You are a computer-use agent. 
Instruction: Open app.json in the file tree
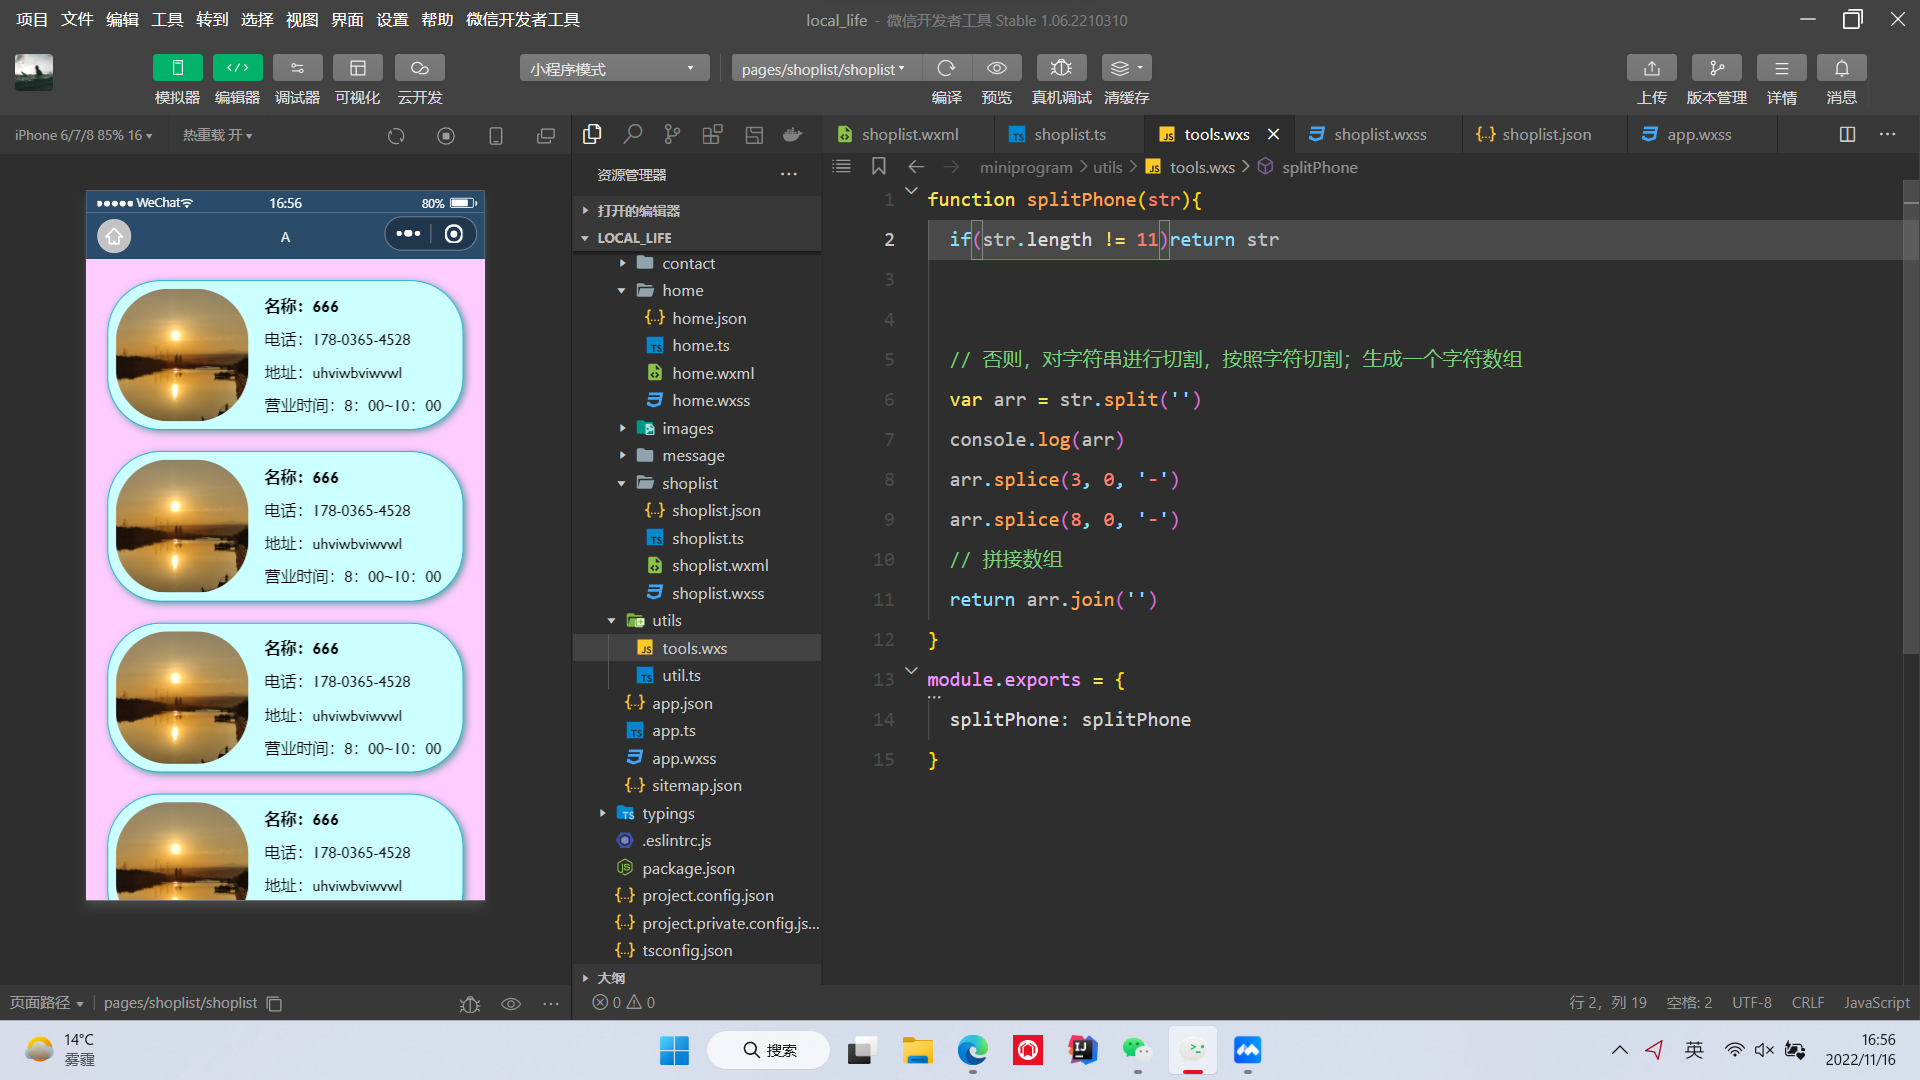click(x=682, y=703)
